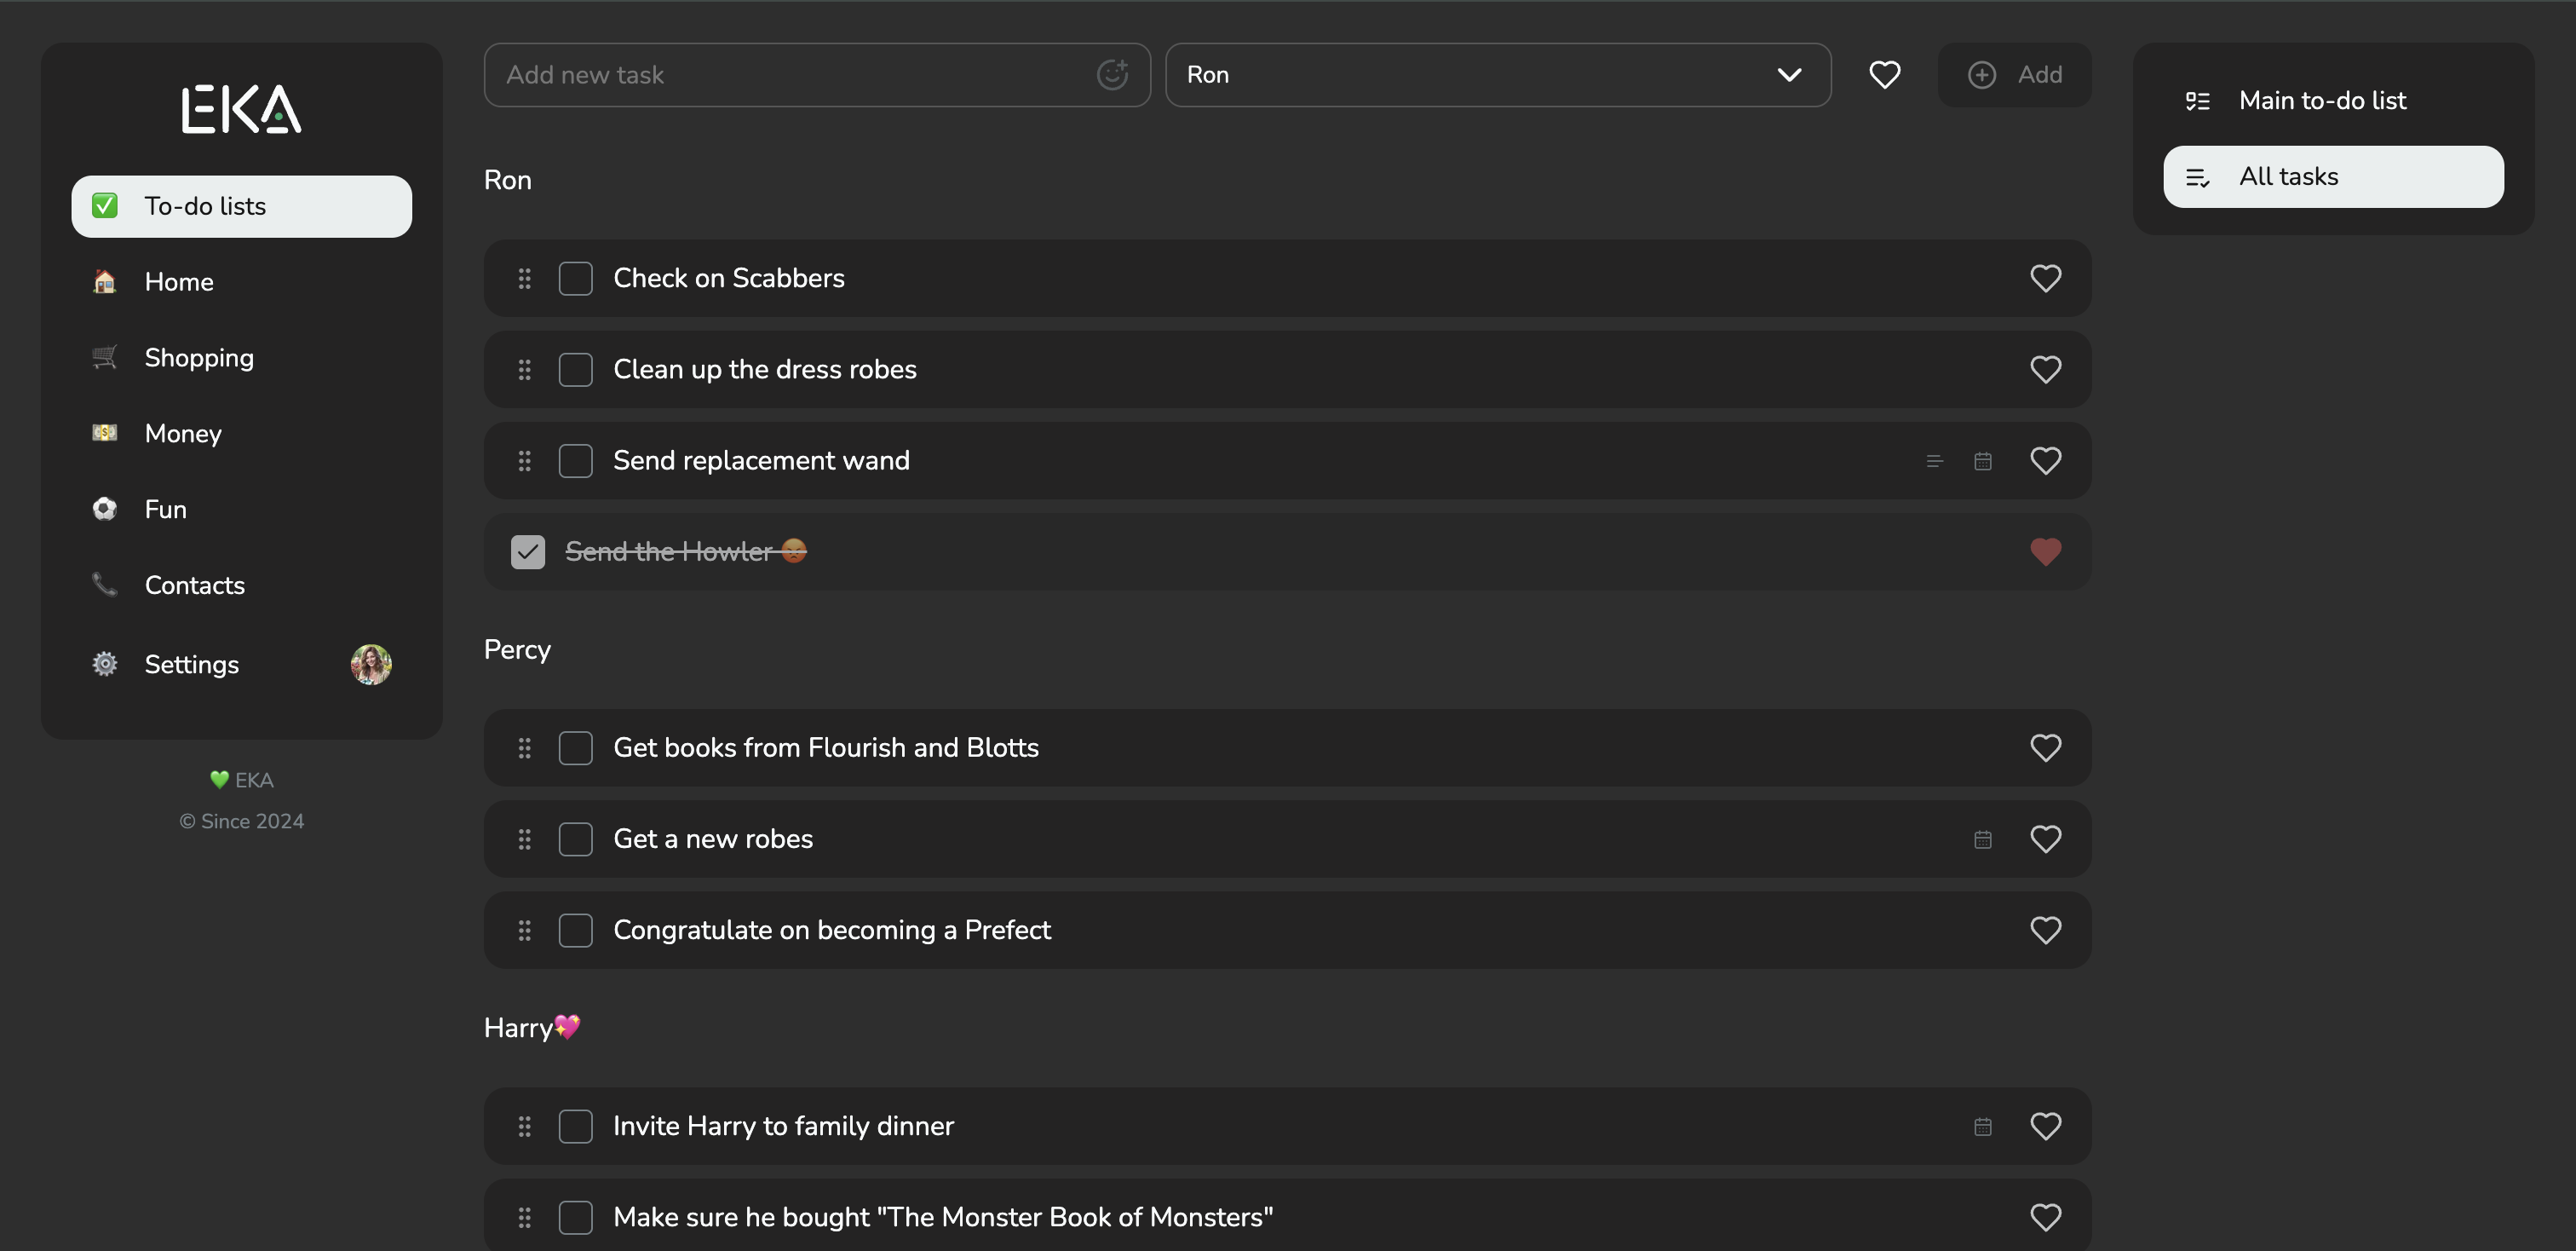Favorite the Check on Scabbers task
Viewport: 2576px width, 1251px height.
pyautogui.click(x=2046, y=278)
